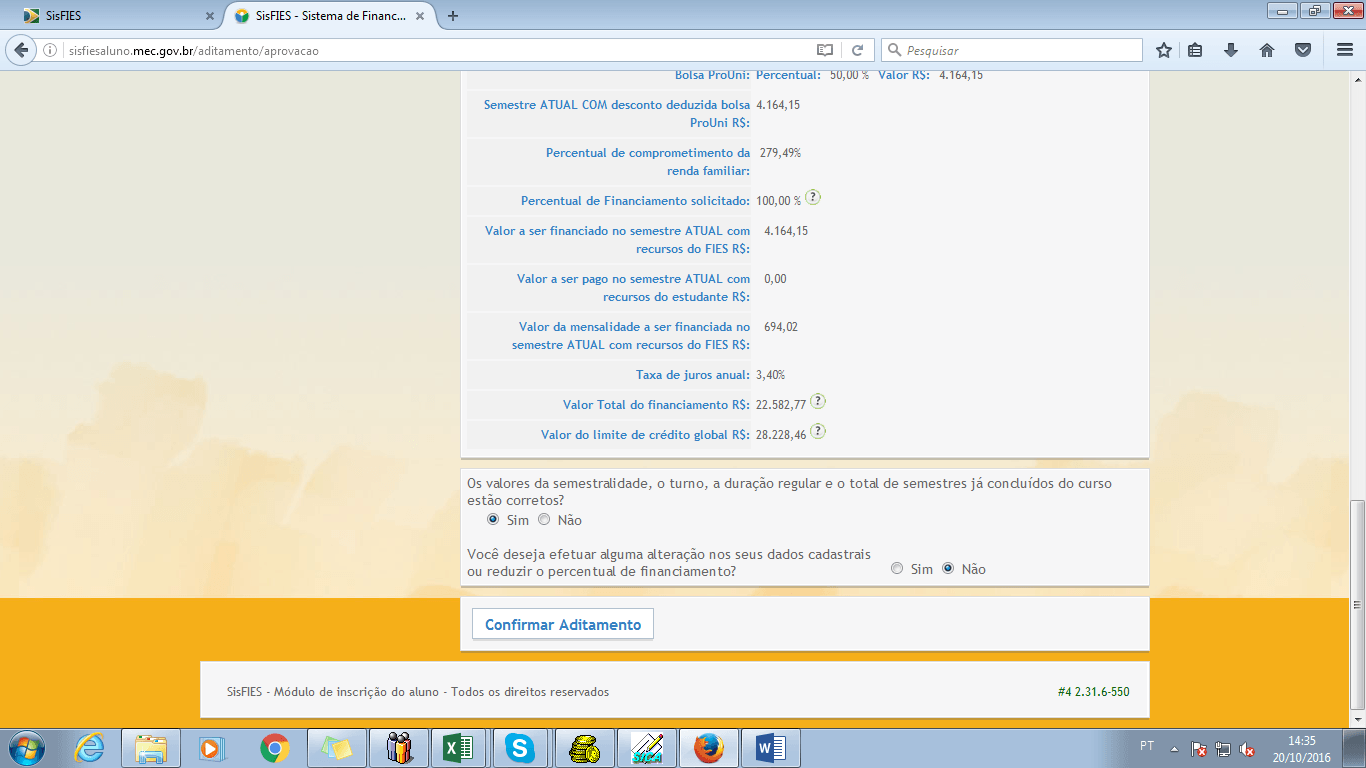Viewport: 1366px width, 768px height.
Task: Open a new browser tab
Action: [x=453, y=16]
